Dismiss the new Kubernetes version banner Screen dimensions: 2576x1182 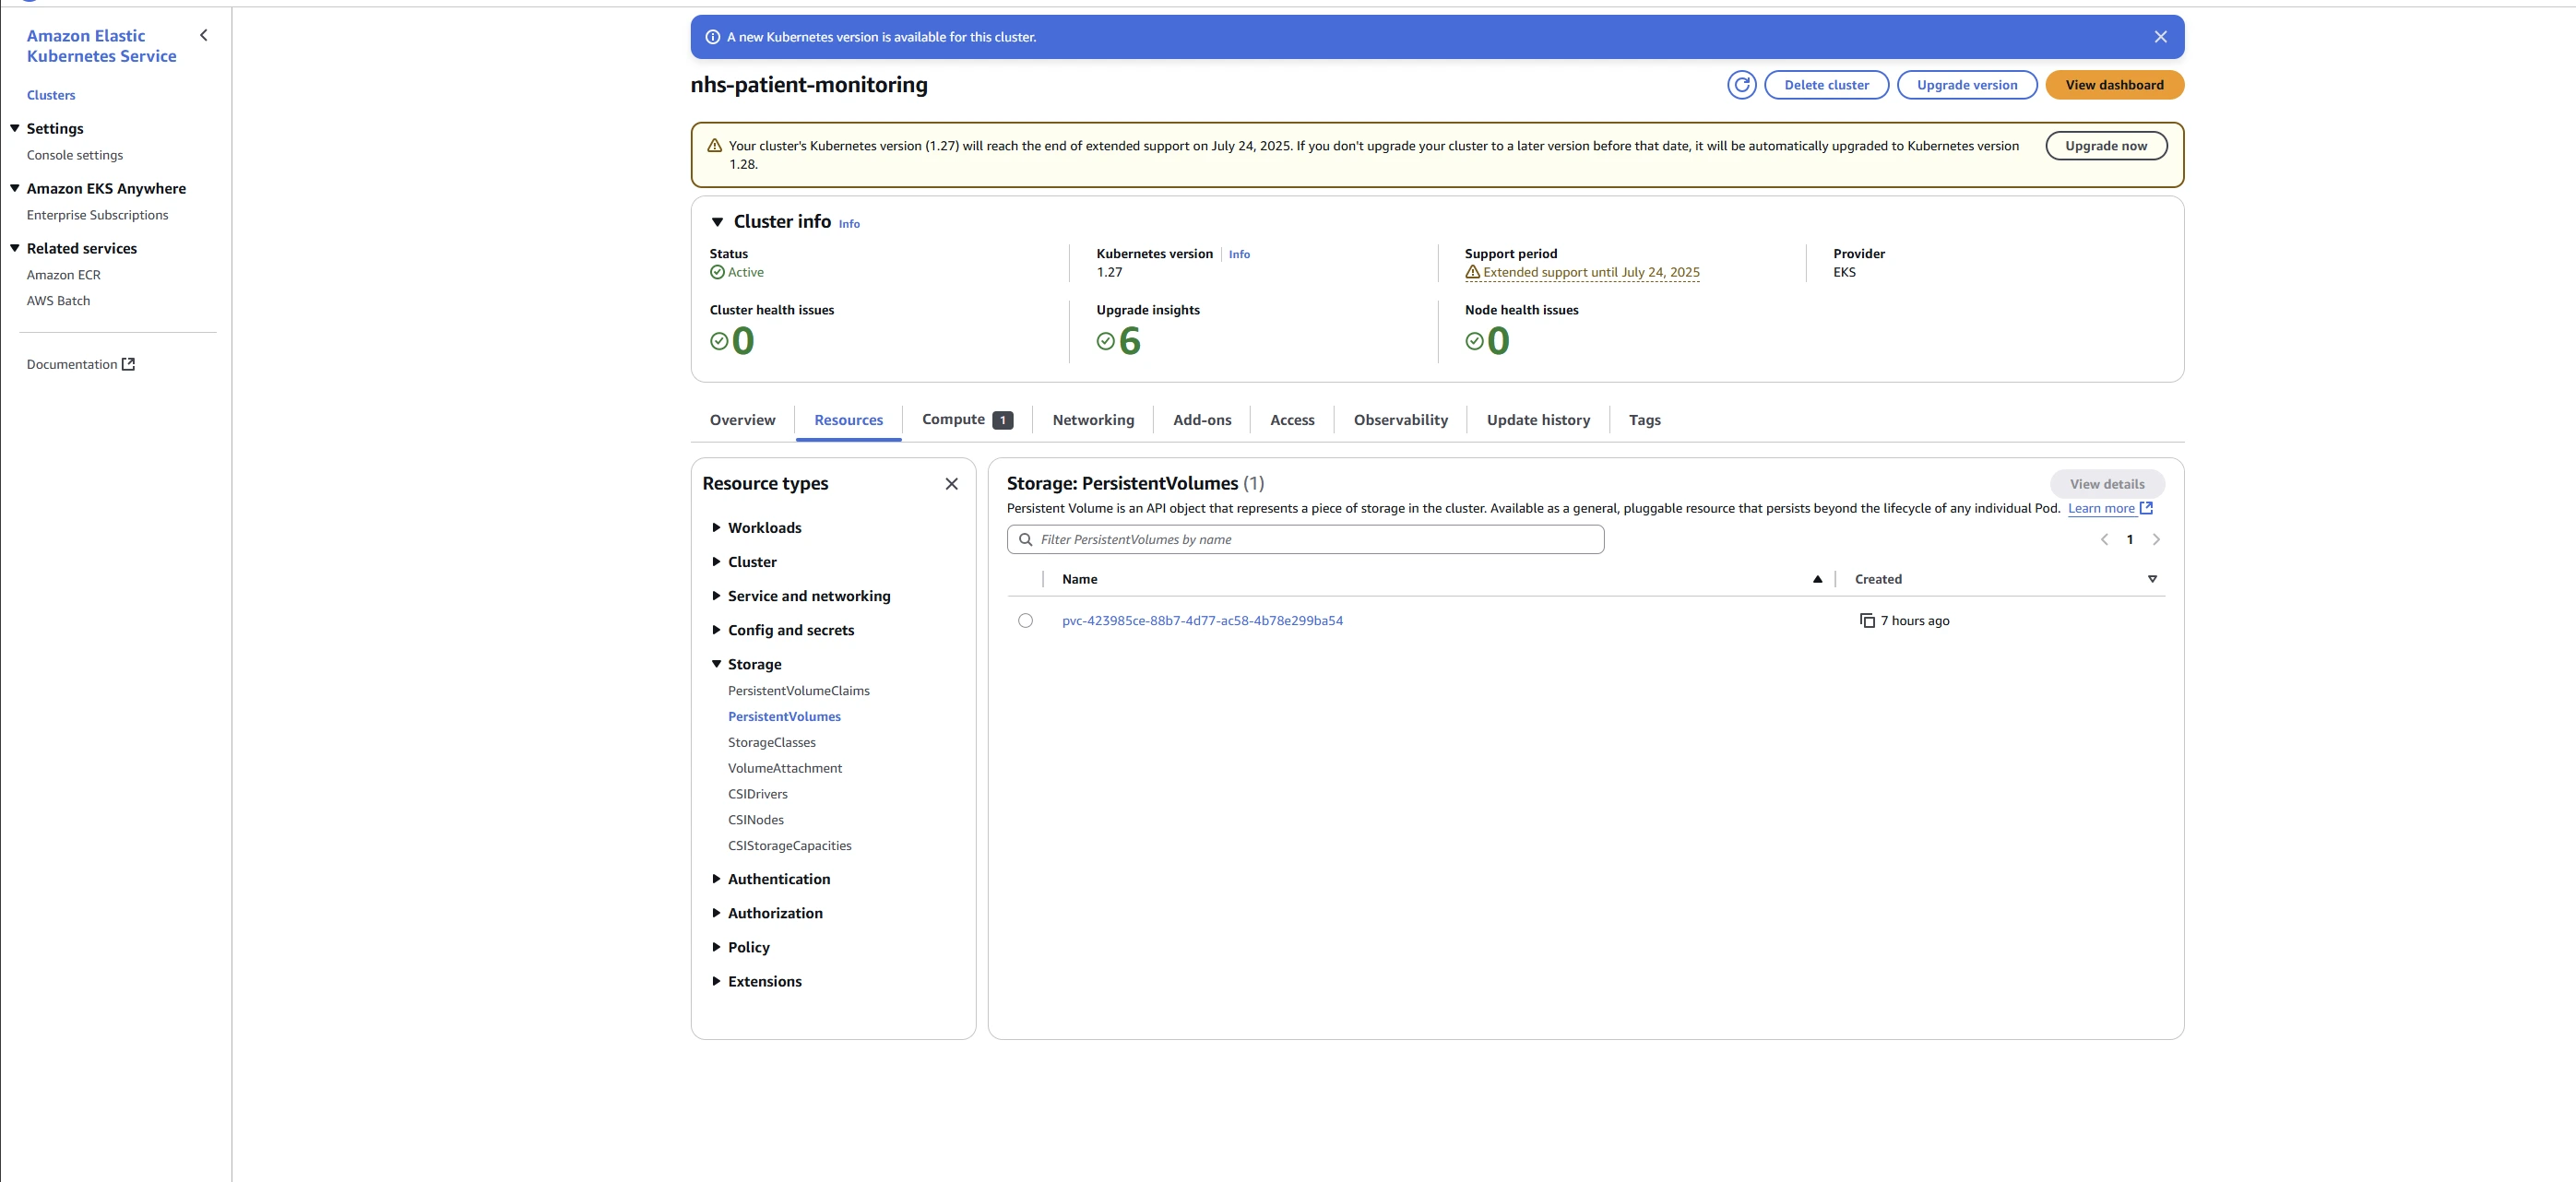click(2160, 37)
